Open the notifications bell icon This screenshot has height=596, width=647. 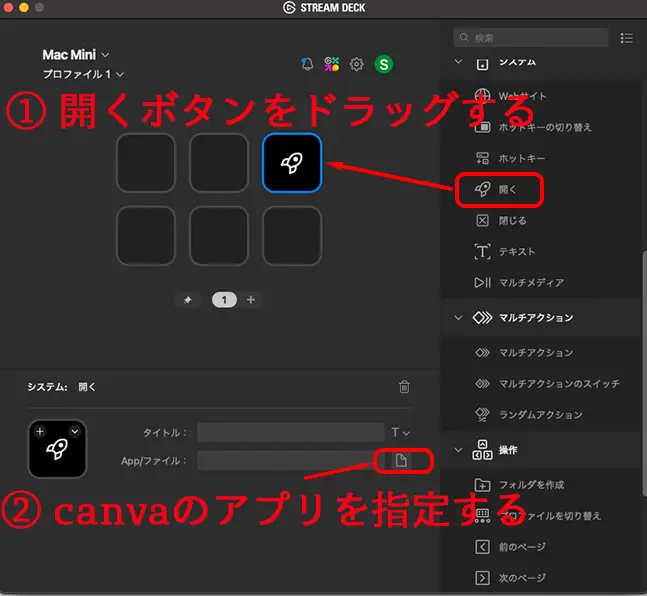coord(307,64)
